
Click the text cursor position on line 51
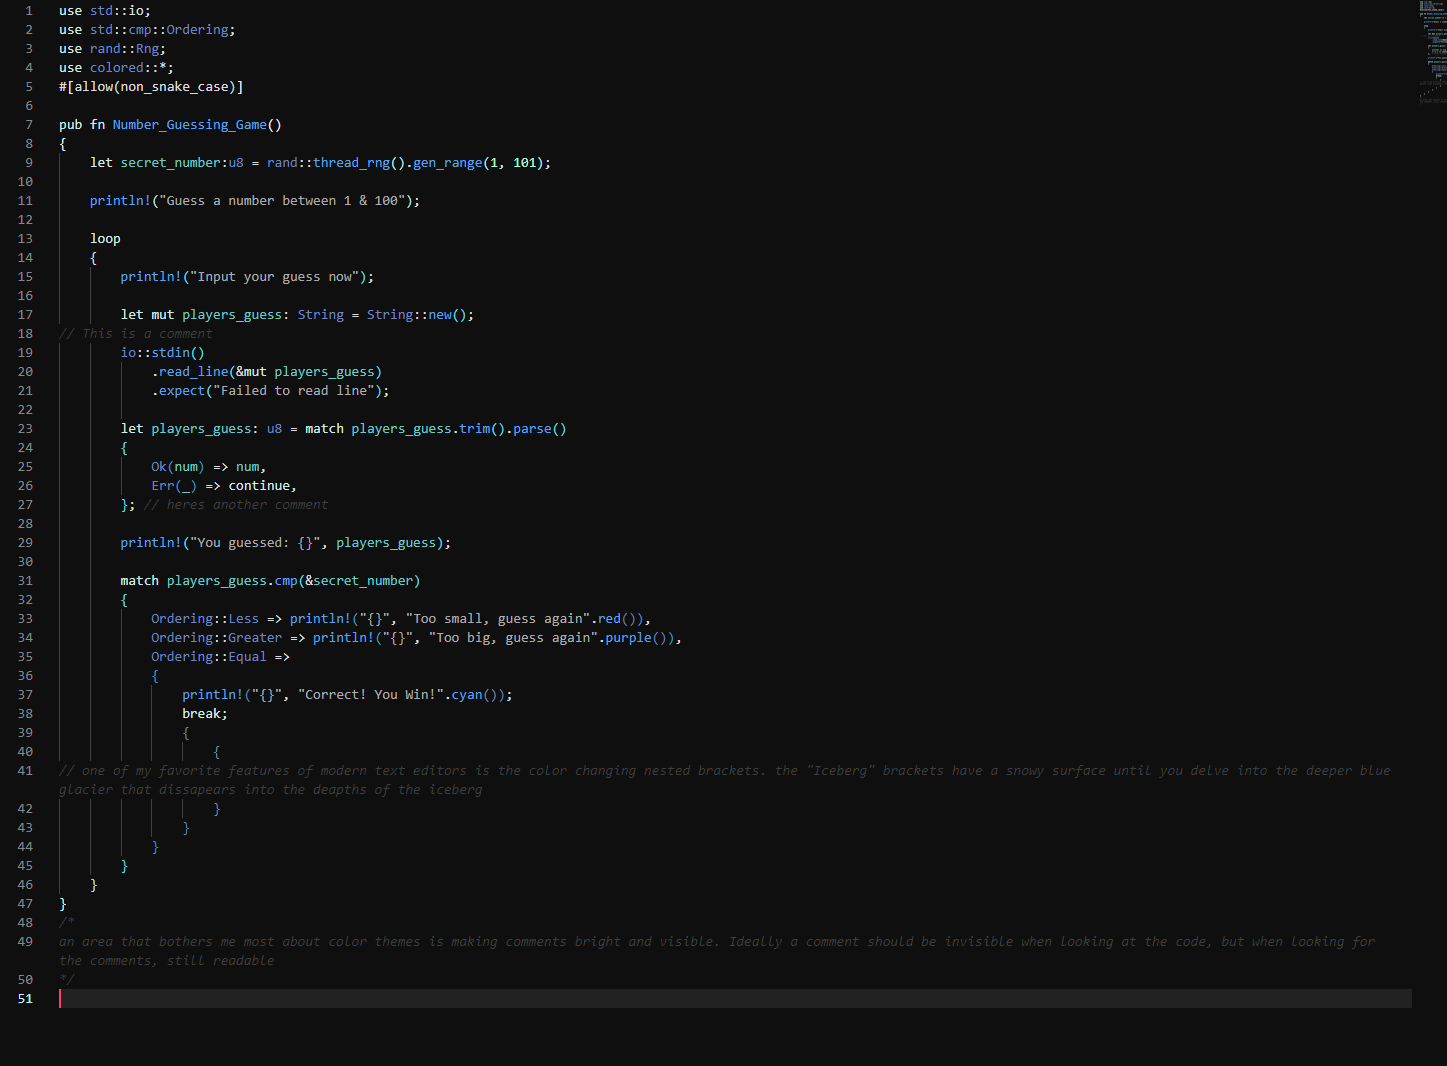click(x=60, y=998)
